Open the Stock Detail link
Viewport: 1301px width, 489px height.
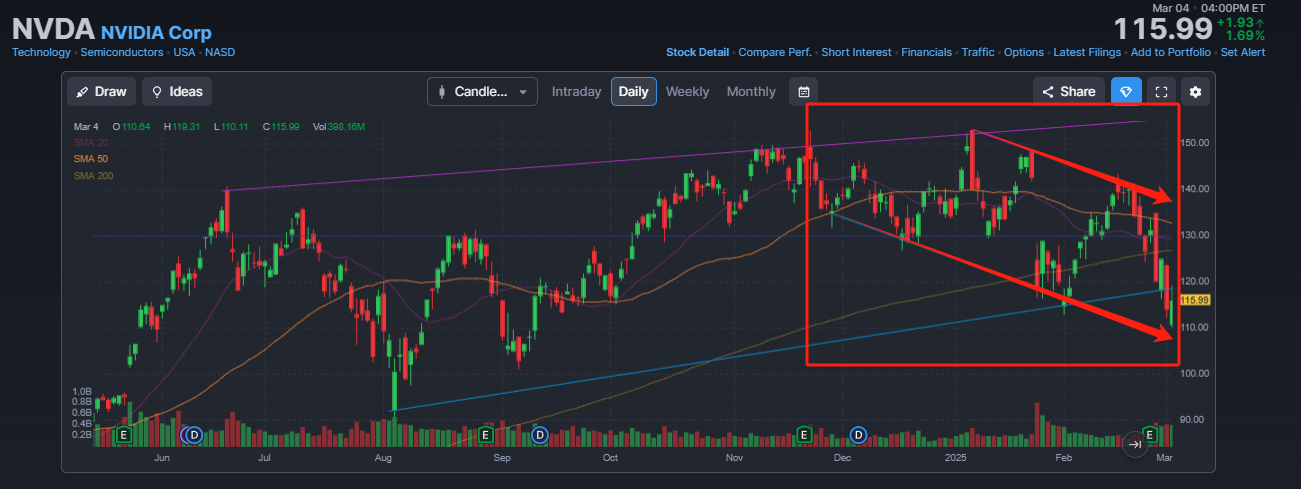(x=697, y=52)
